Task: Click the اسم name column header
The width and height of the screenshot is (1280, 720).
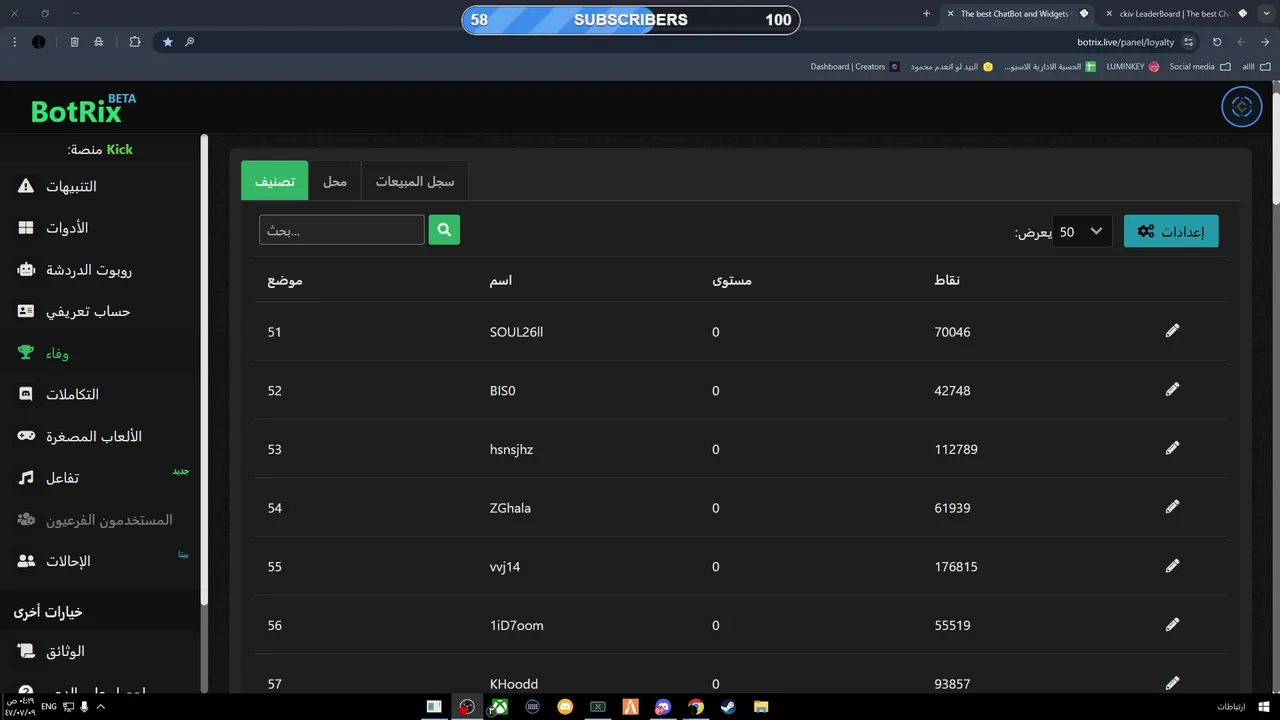Action: (x=500, y=280)
